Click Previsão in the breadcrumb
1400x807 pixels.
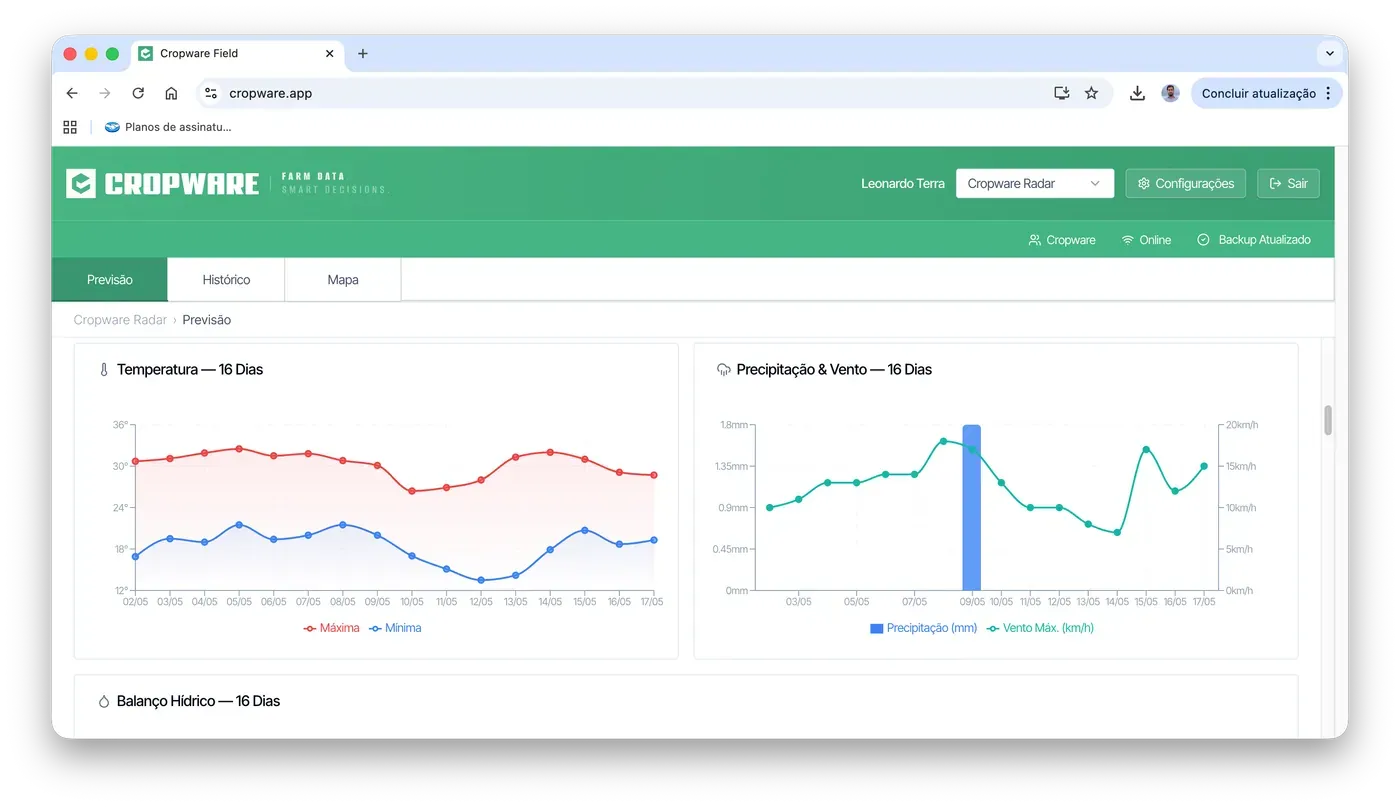pyautogui.click(x=207, y=320)
